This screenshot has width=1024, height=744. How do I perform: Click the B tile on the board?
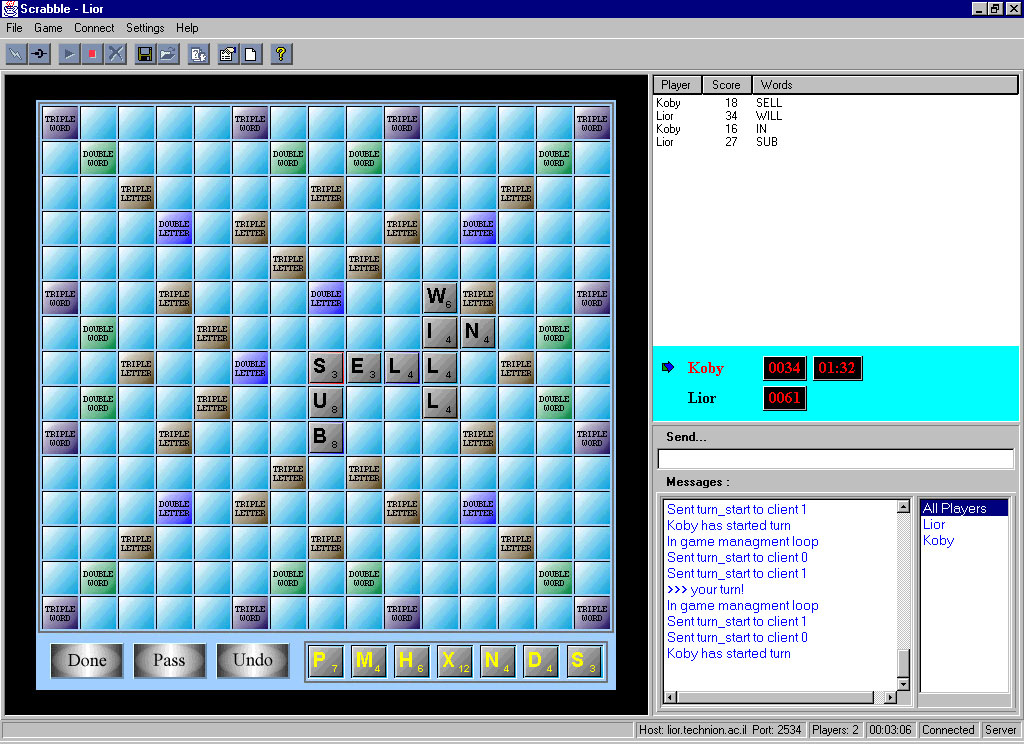click(326, 438)
